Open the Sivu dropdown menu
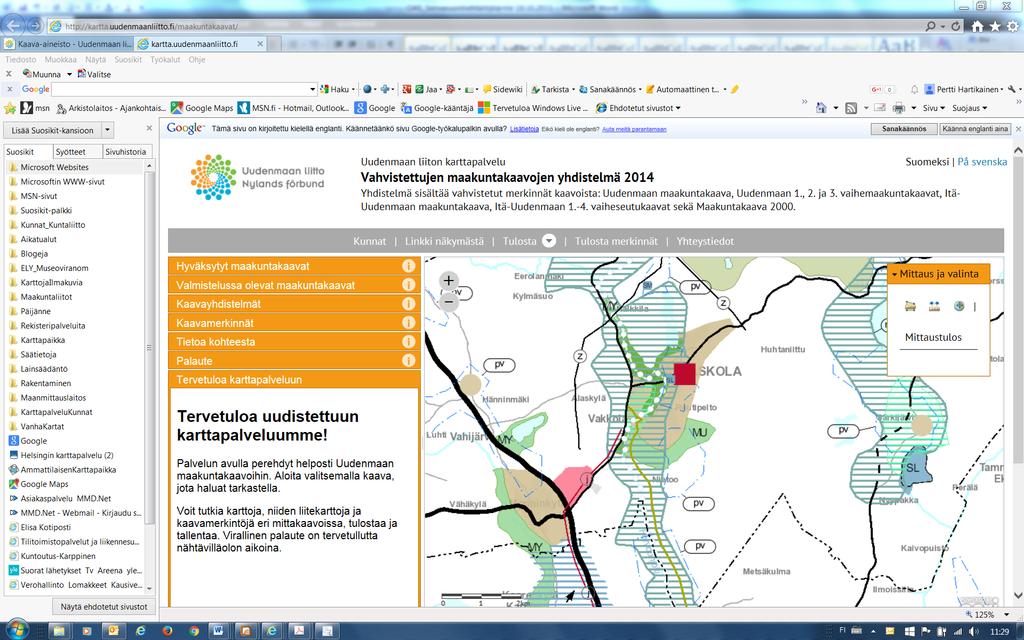 [934, 108]
